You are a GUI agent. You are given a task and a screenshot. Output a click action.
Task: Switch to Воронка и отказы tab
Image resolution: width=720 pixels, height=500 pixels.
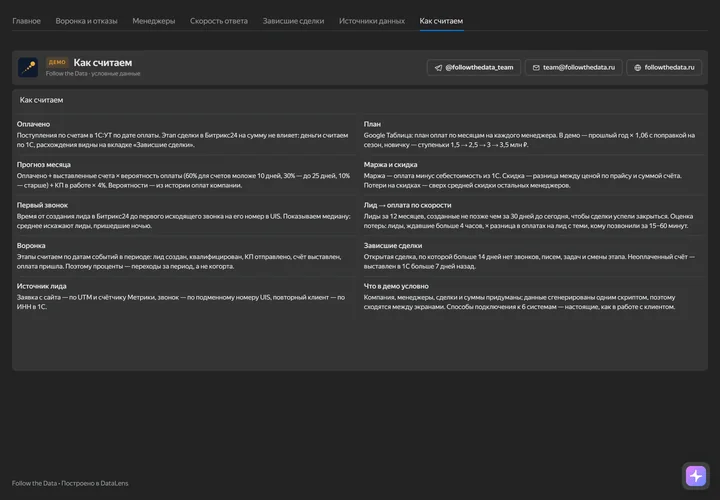pyautogui.click(x=86, y=21)
